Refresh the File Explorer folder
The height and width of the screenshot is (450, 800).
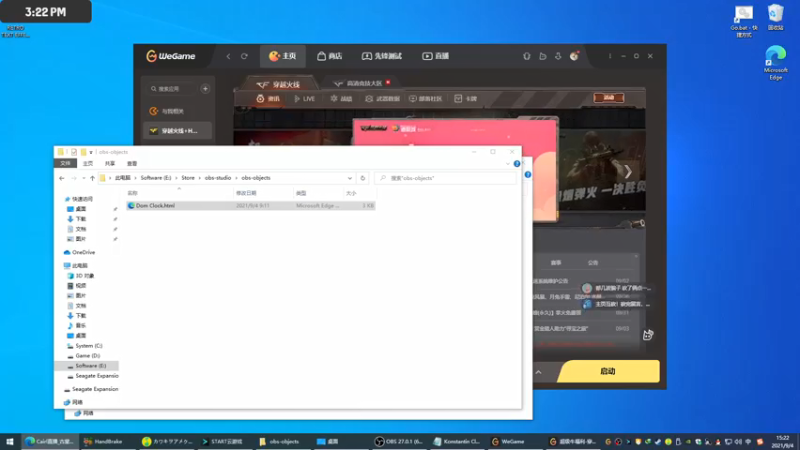tap(363, 178)
